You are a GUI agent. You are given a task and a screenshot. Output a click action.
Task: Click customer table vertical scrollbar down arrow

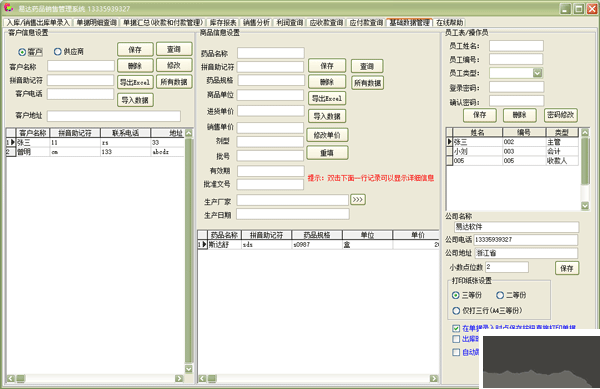189,369
